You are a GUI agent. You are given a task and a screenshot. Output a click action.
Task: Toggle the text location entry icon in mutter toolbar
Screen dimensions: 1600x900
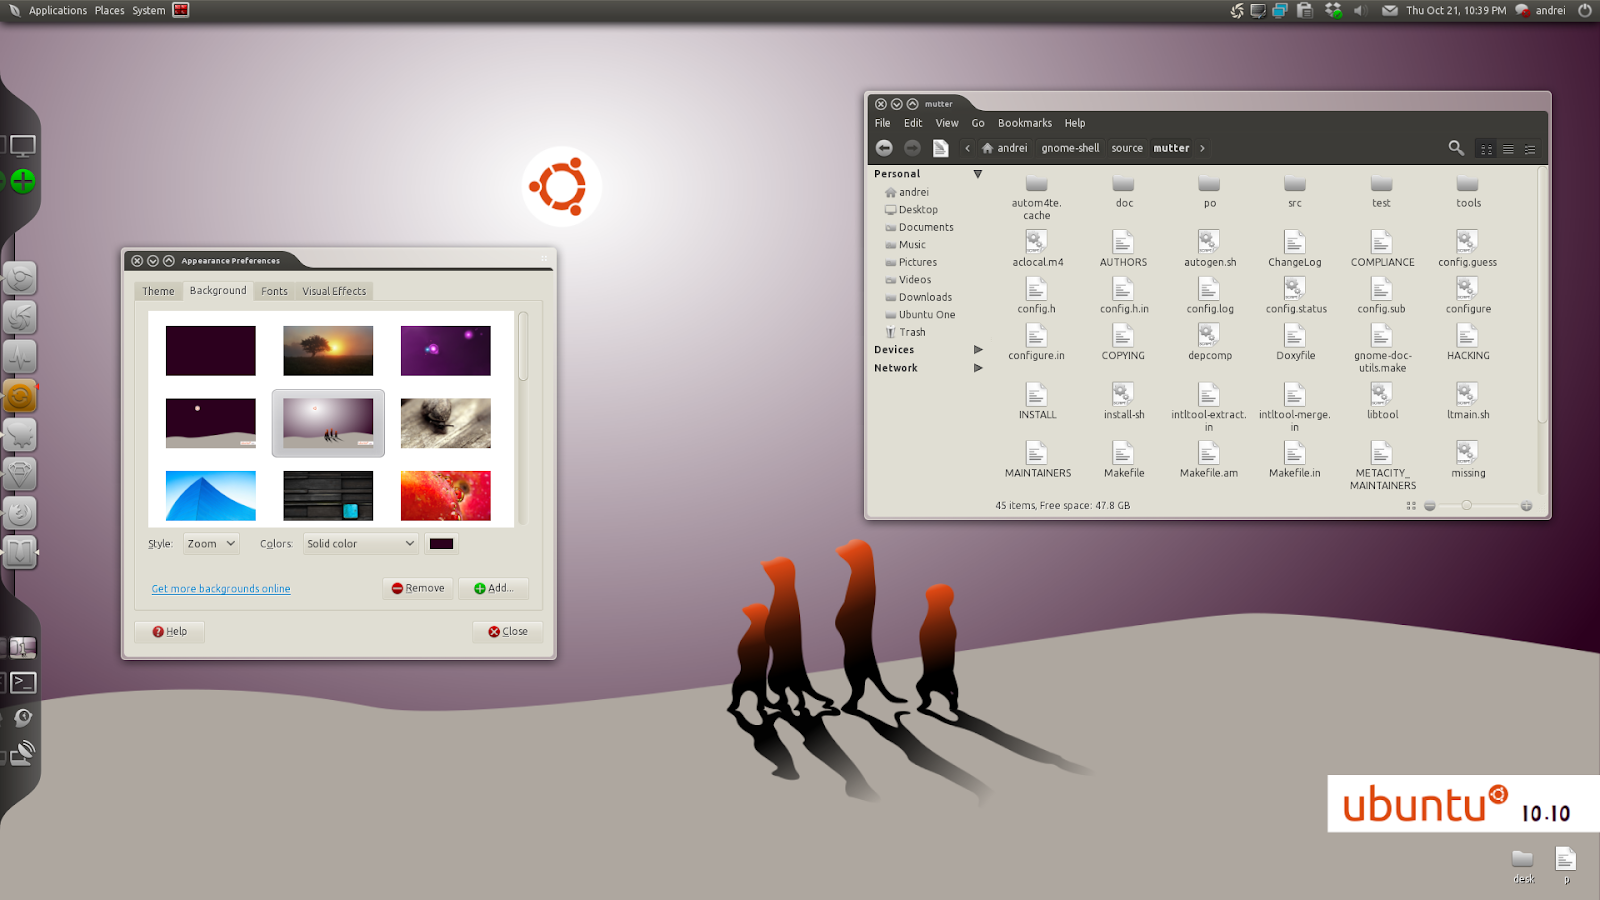(941, 148)
